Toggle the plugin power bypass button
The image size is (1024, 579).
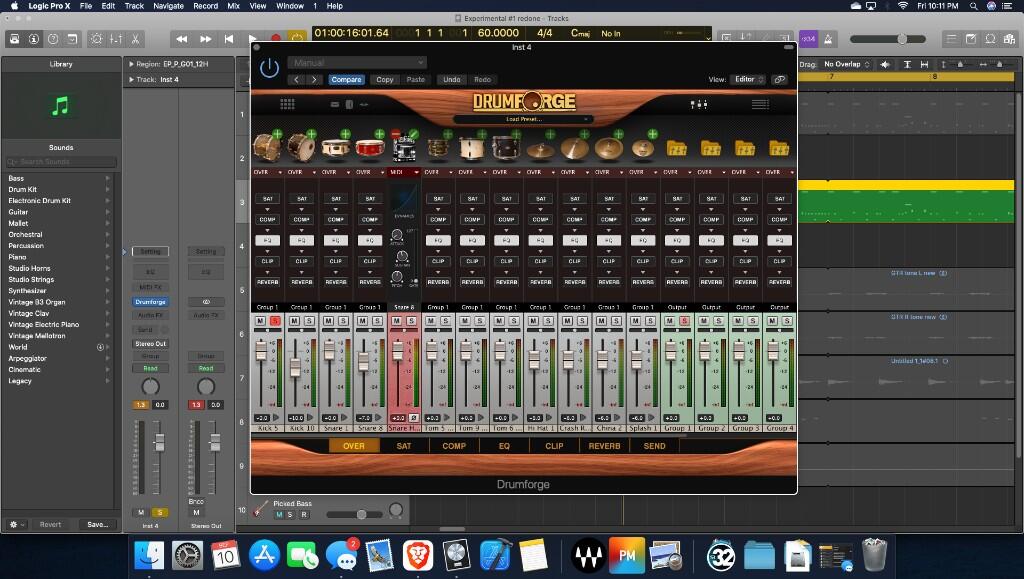269,68
